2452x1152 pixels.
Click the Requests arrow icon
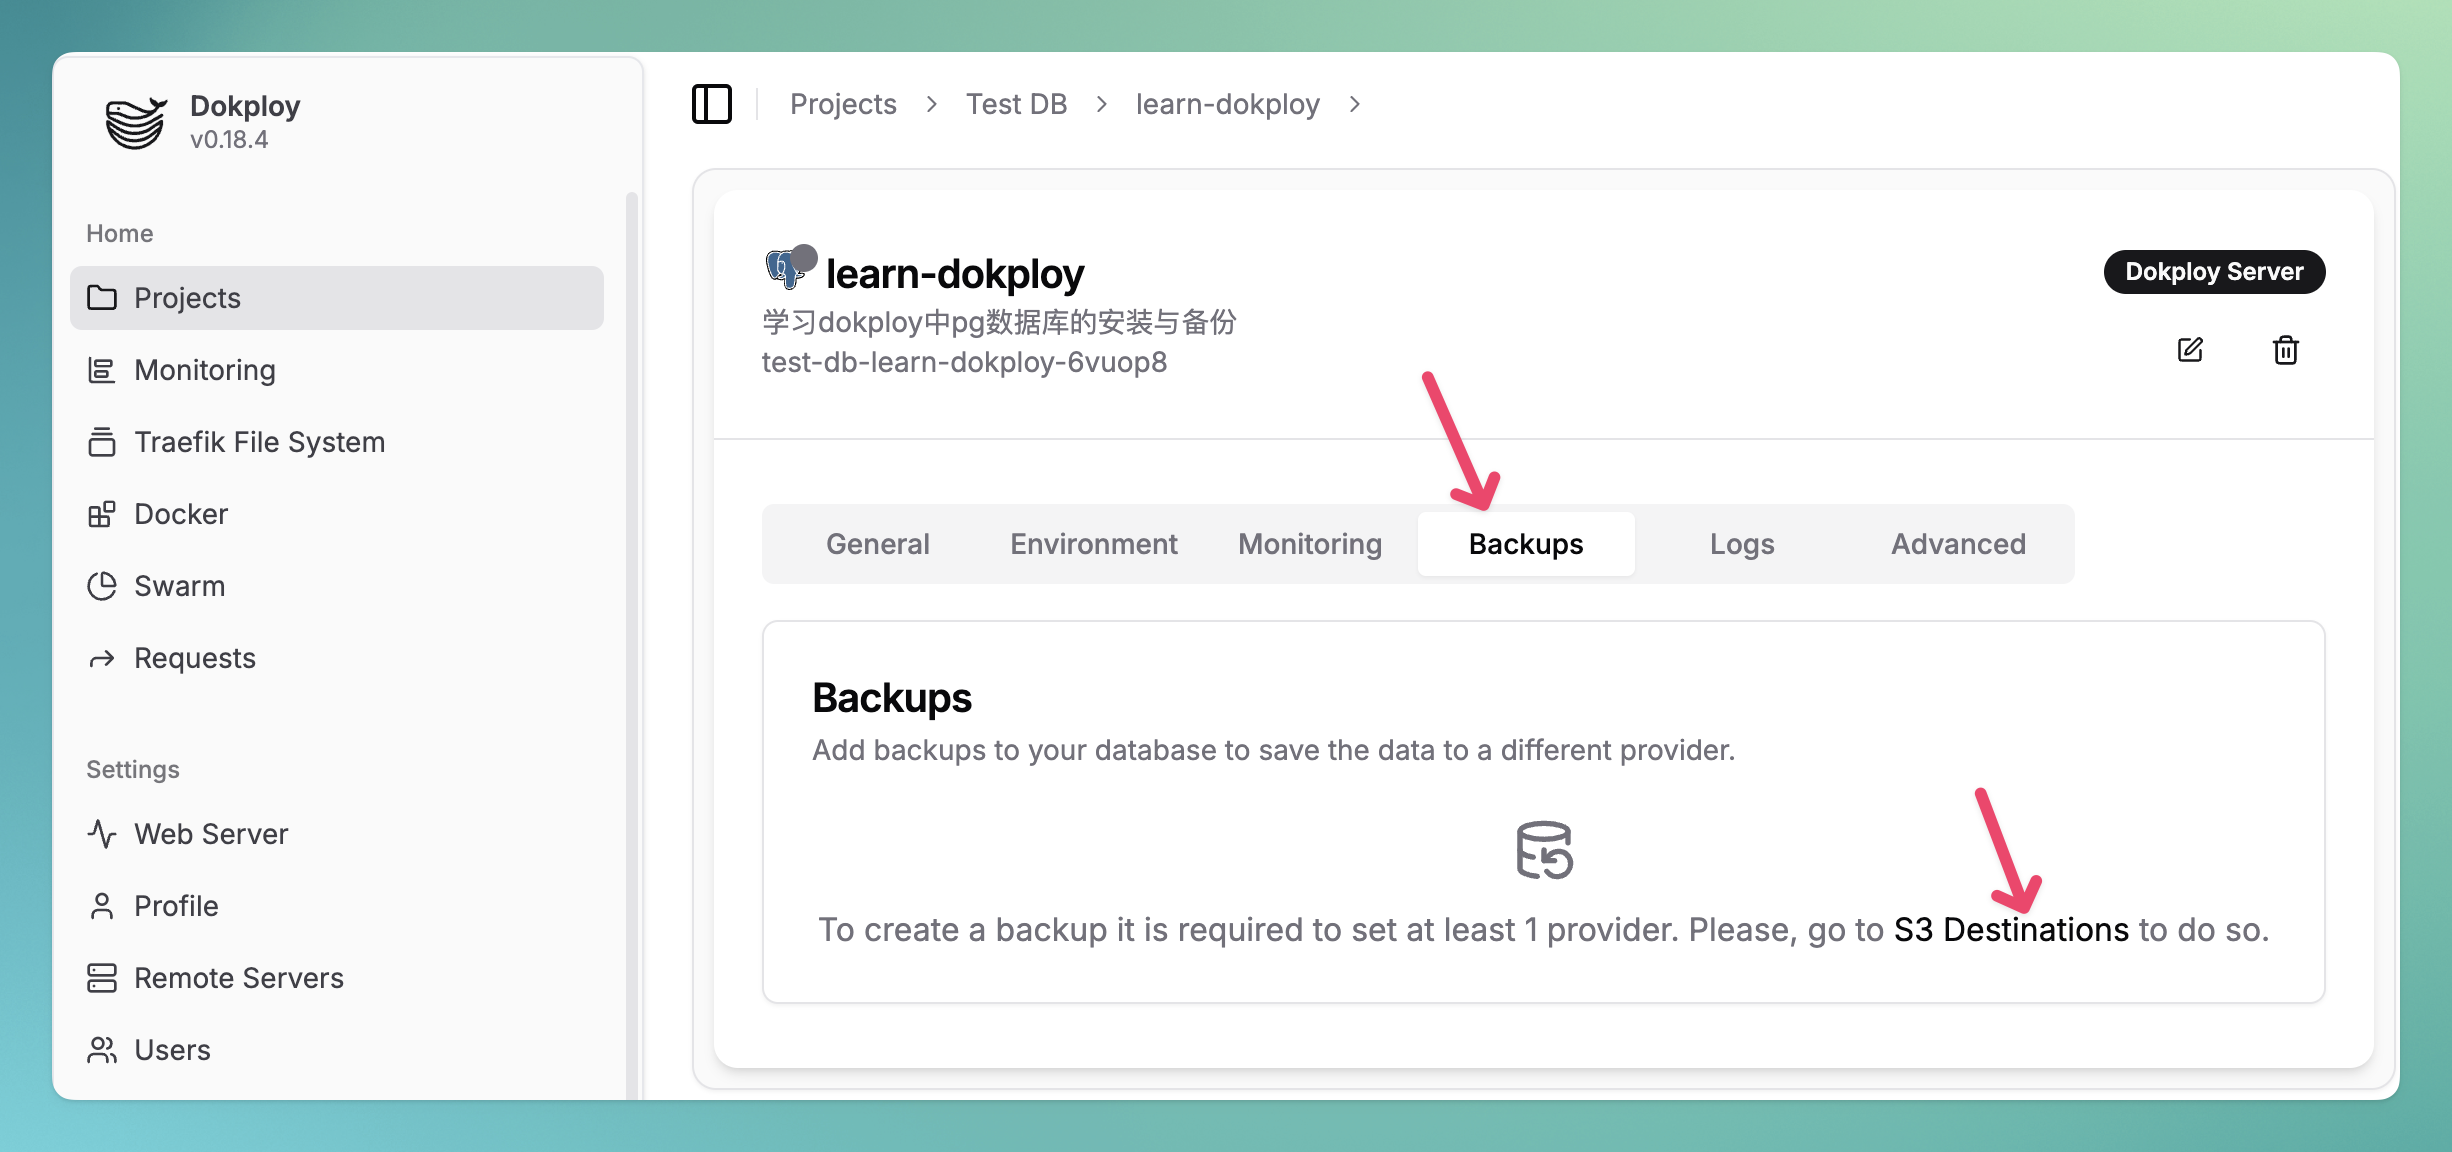[102, 658]
